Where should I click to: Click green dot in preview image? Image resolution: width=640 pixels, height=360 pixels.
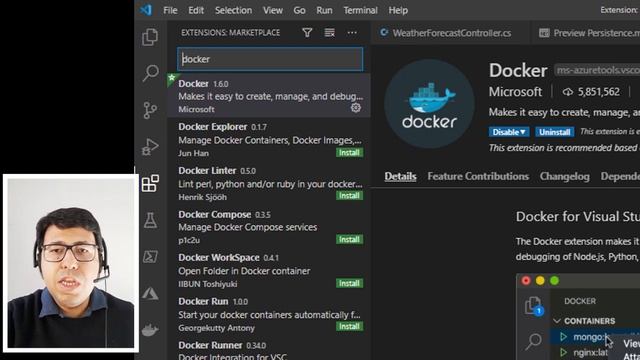click(x=554, y=280)
